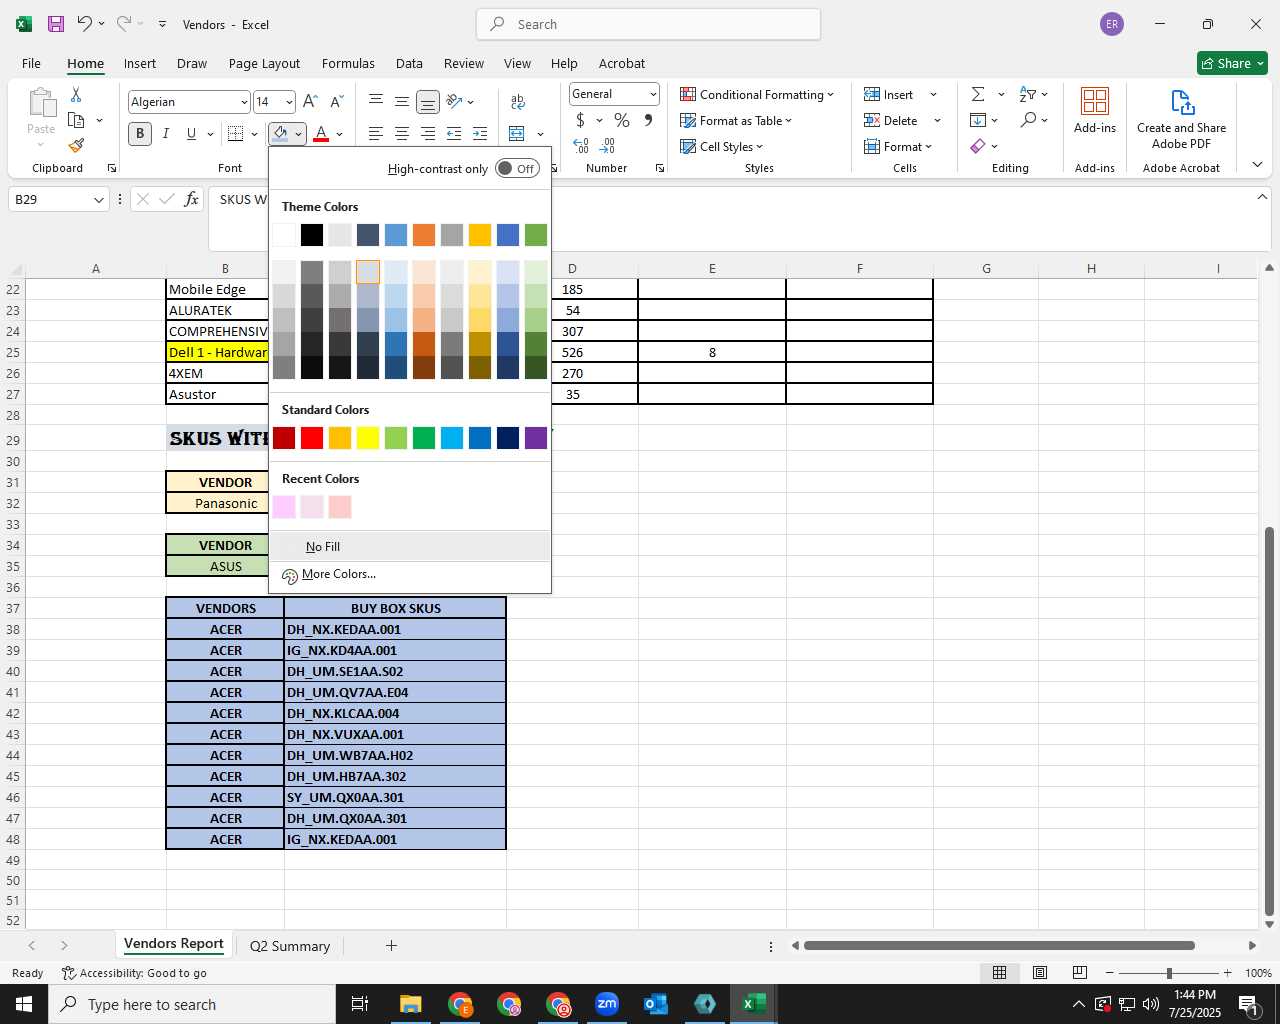The height and width of the screenshot is (1024, 1280).
Task: Click the Cut scissors icon
Action: (76, 94)
